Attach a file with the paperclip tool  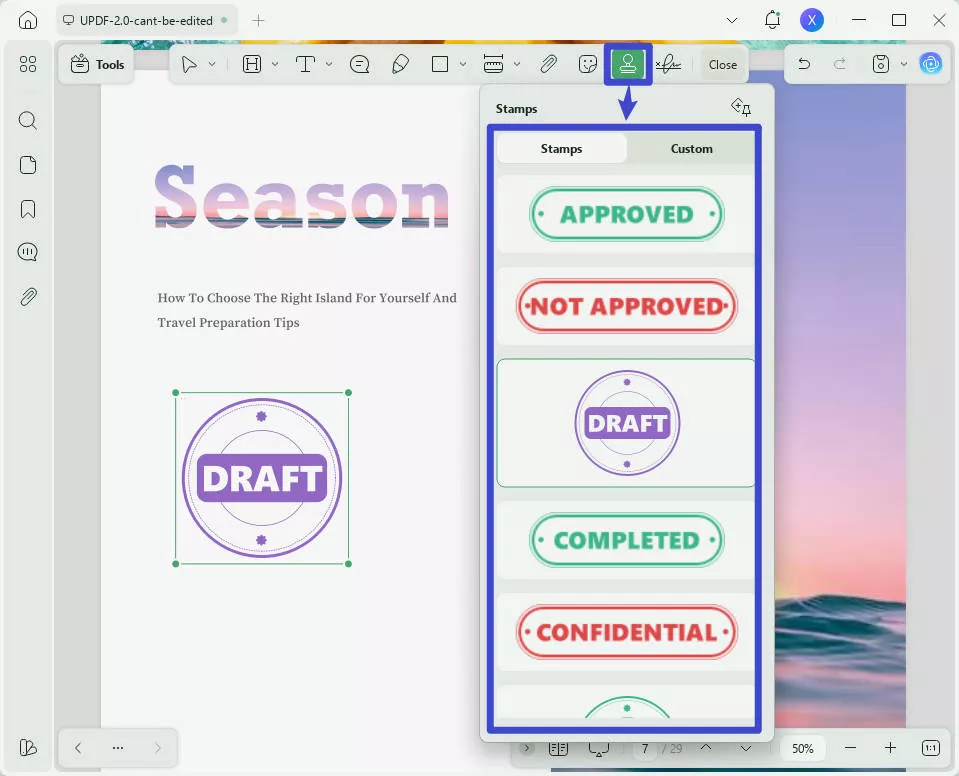point(548,63)
